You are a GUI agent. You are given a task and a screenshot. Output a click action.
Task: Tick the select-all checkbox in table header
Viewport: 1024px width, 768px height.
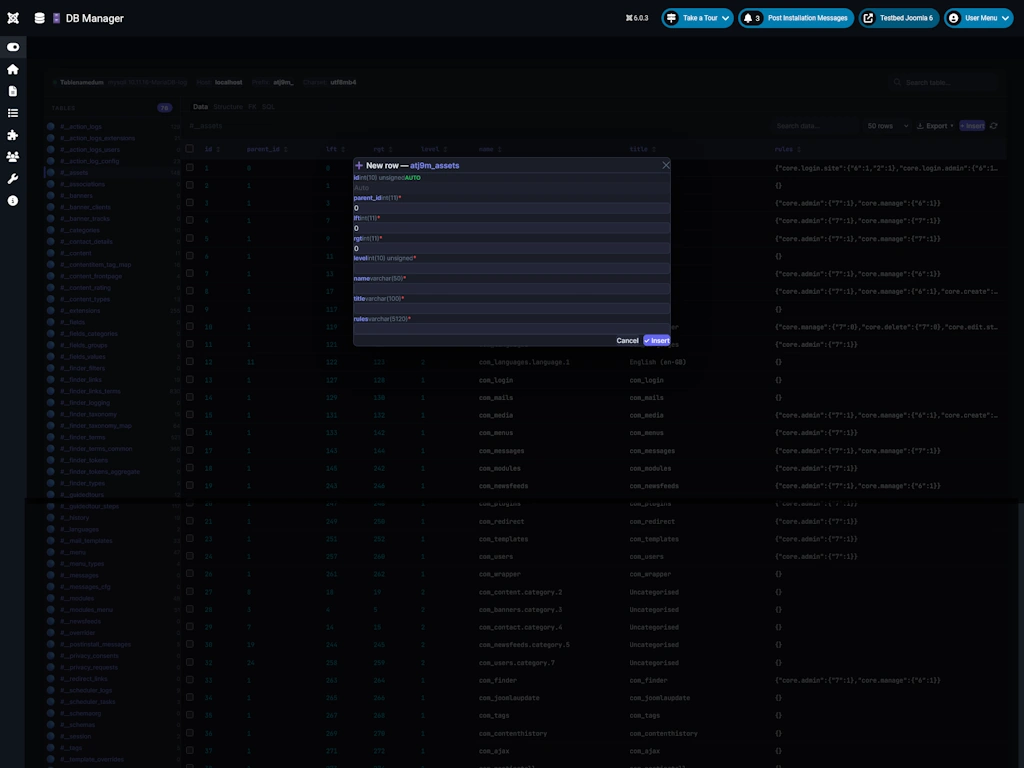click(190, 149)
